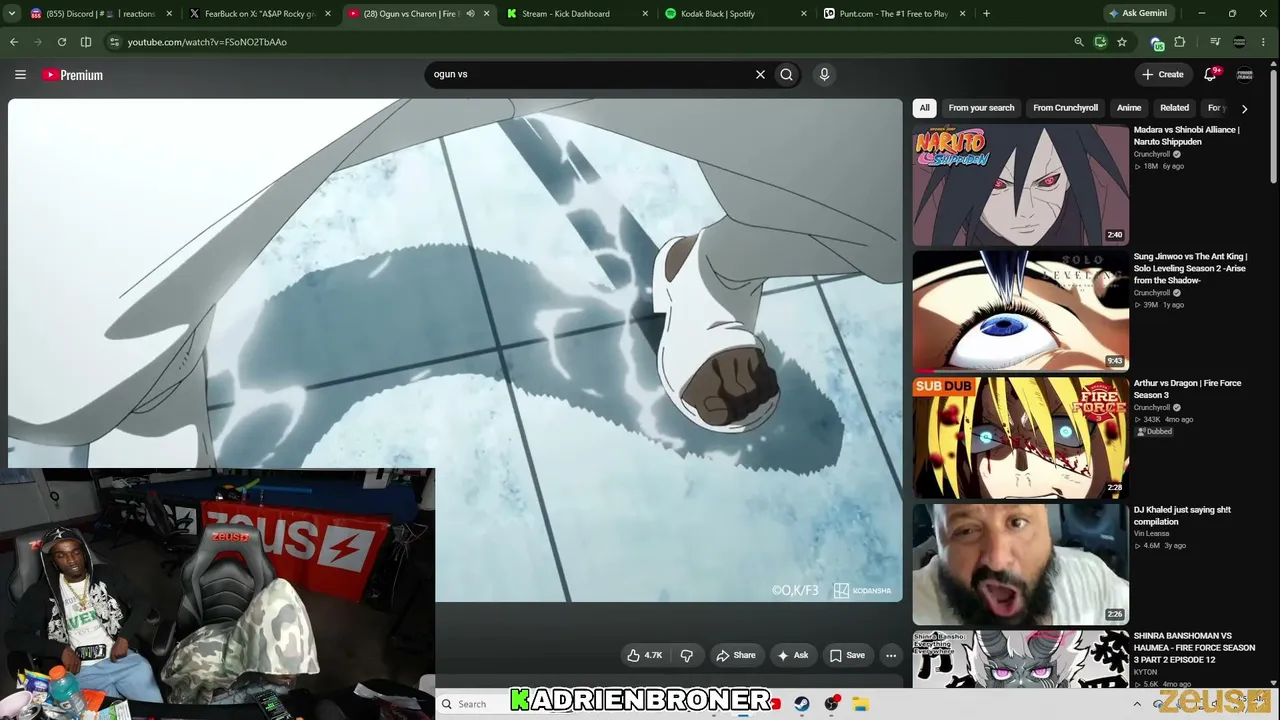Focus the browser address bar URL
The height and width of the screenshot is (720, 1280).
207,42
